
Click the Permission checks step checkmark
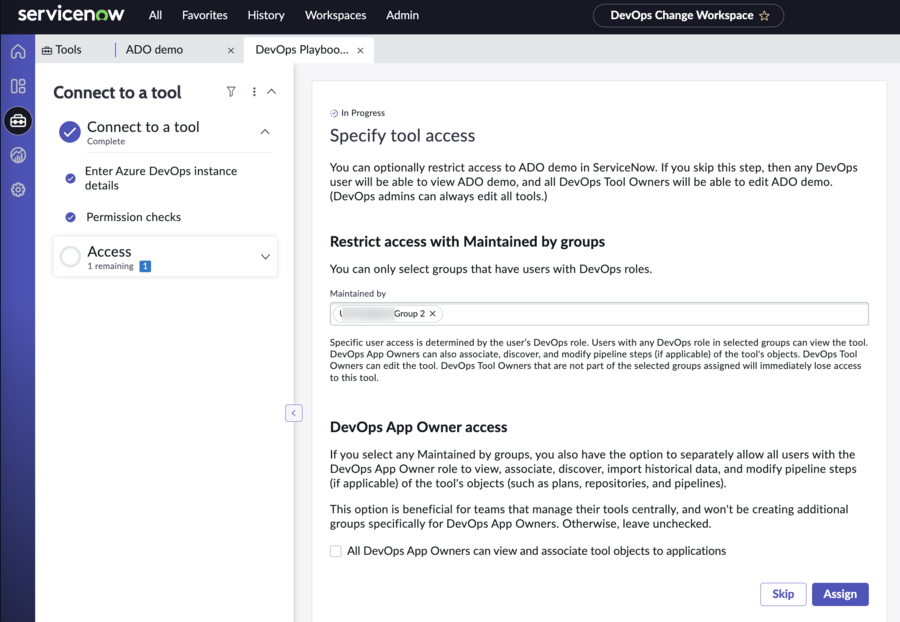pos(71,217)
